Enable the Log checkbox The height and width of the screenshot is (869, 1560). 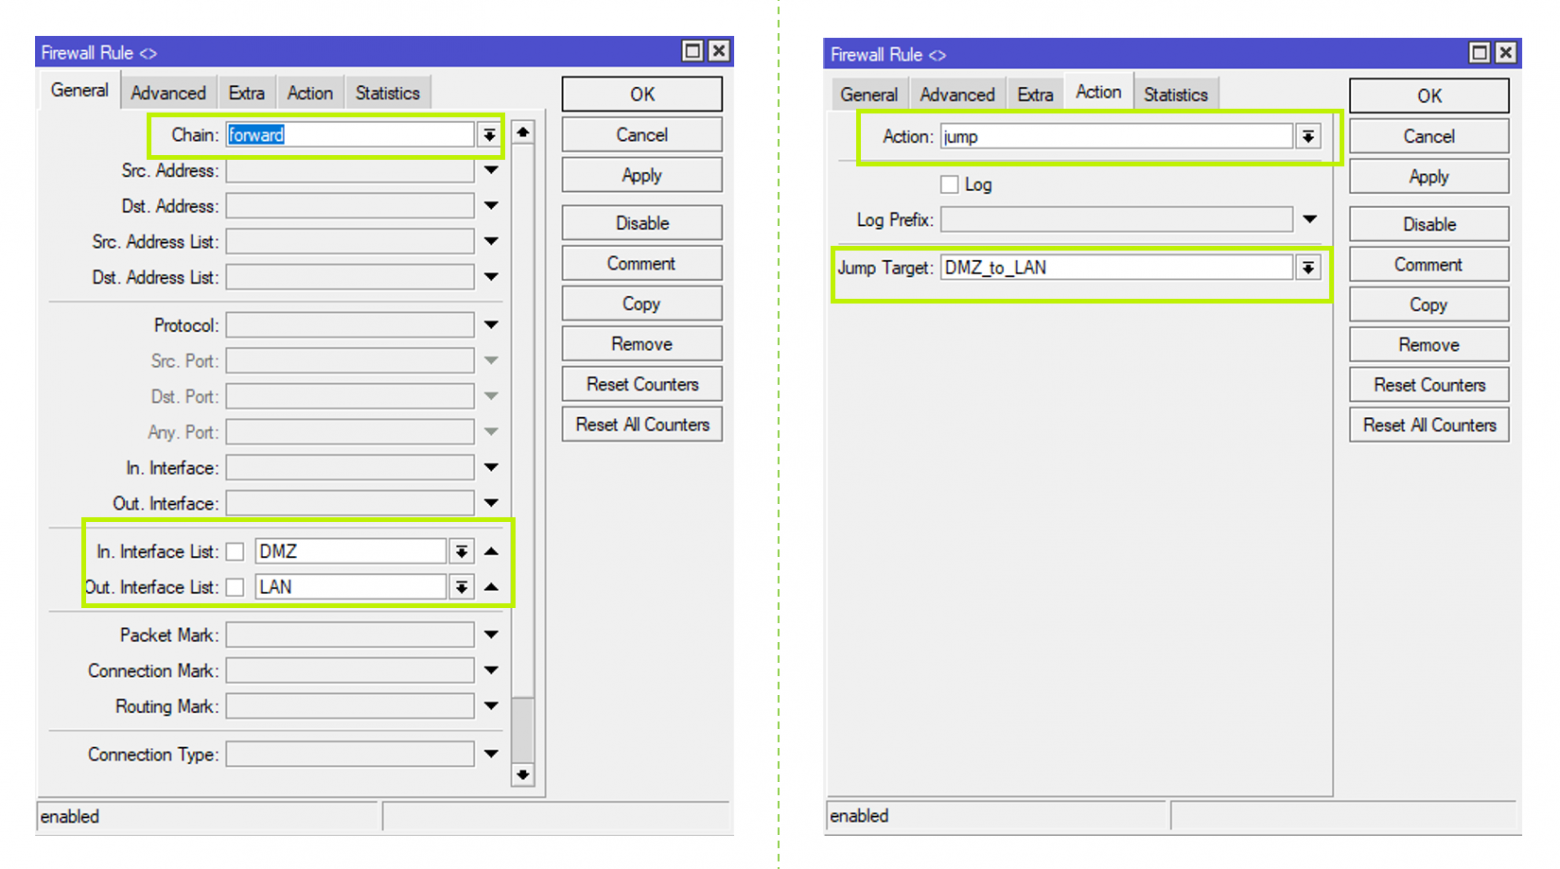[x=949, y=184]
